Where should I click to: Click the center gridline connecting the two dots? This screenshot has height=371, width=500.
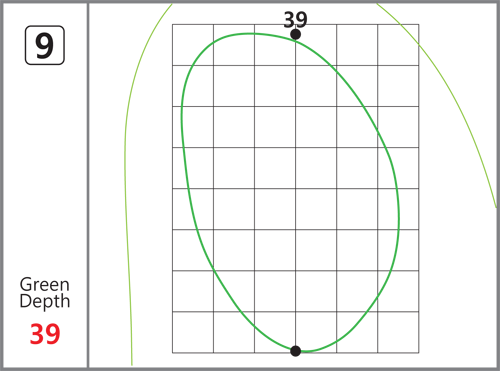(295, 192)
